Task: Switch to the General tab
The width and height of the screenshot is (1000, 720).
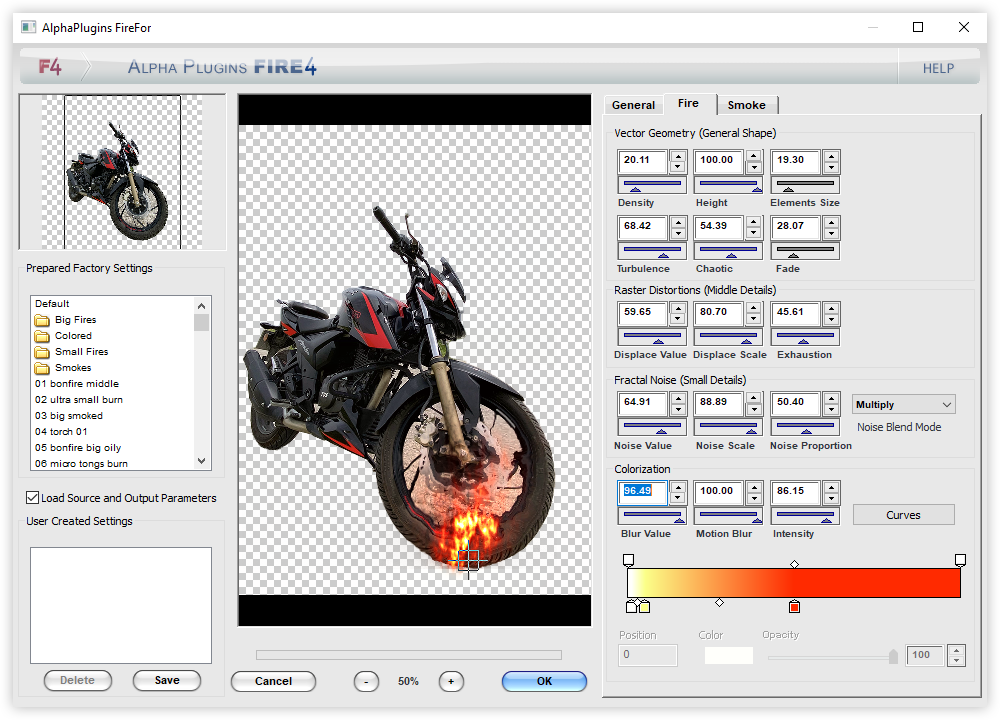Action: tap(633, 105)
